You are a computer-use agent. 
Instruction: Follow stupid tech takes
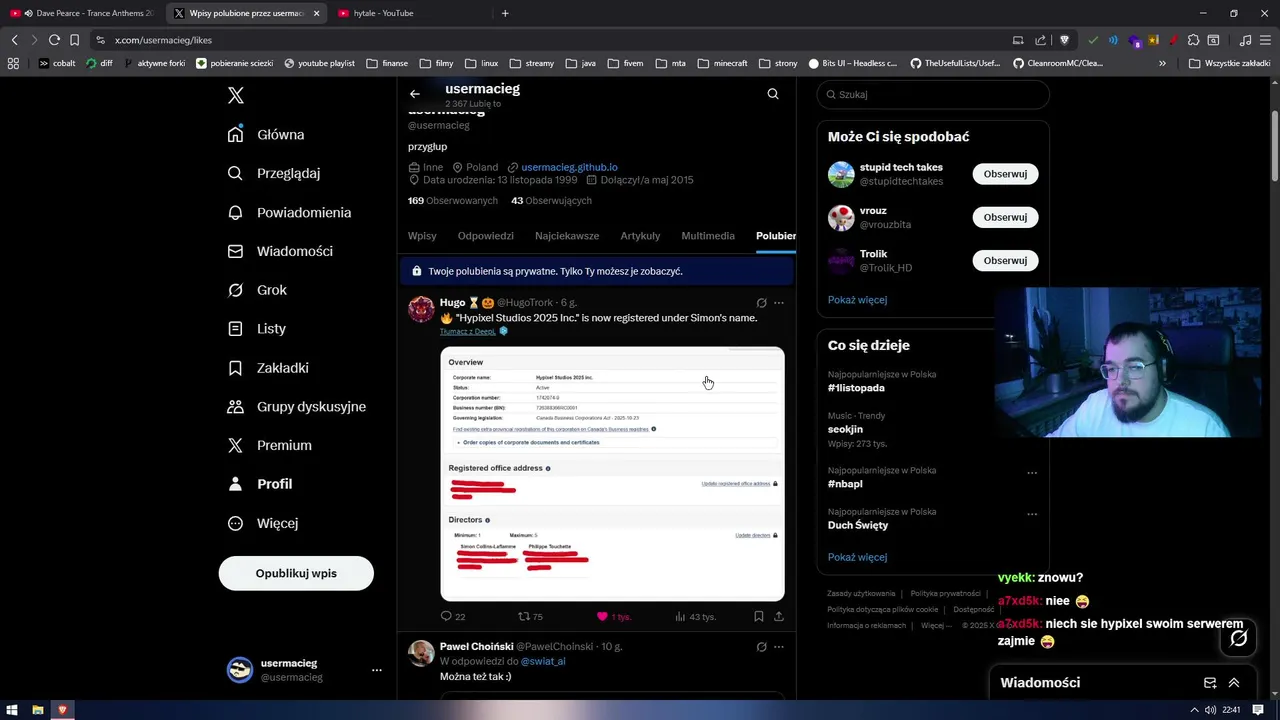click(x=1005, y=174)
